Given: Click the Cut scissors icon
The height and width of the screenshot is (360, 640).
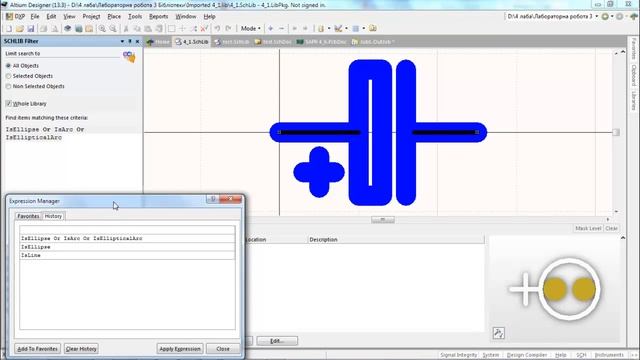Looking at the screenshot, I should (126, 29).
